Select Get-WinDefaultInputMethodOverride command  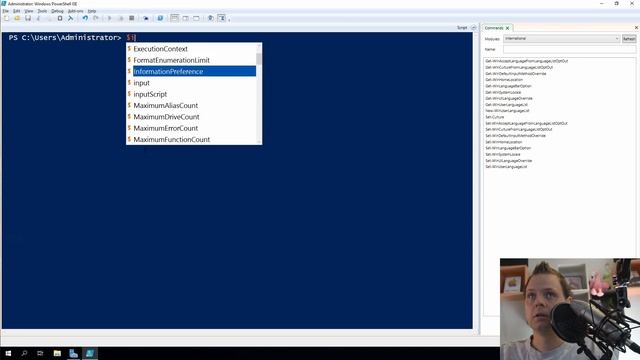[x=516, y=73]
